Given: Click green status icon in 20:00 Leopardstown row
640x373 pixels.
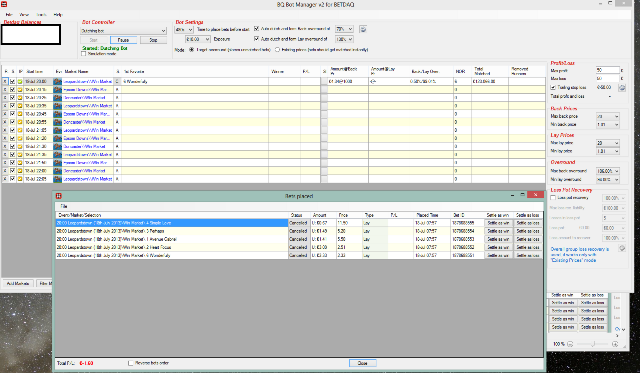Looking at the screenshot, I should coord(20,81).
